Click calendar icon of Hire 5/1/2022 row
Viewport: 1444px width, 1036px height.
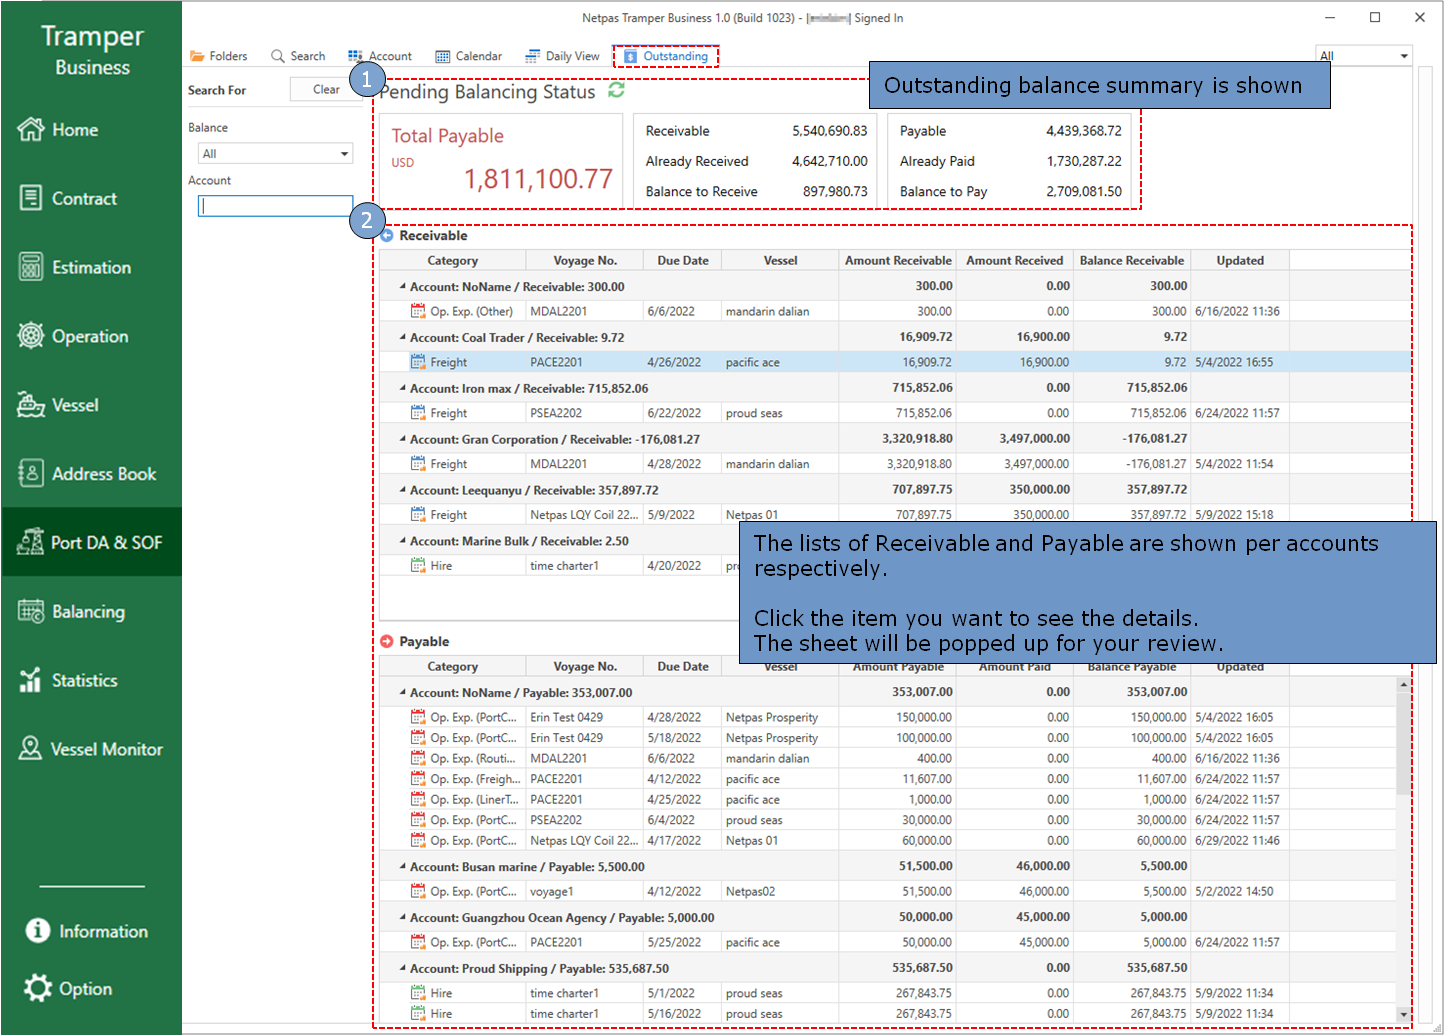coord(418,993)
